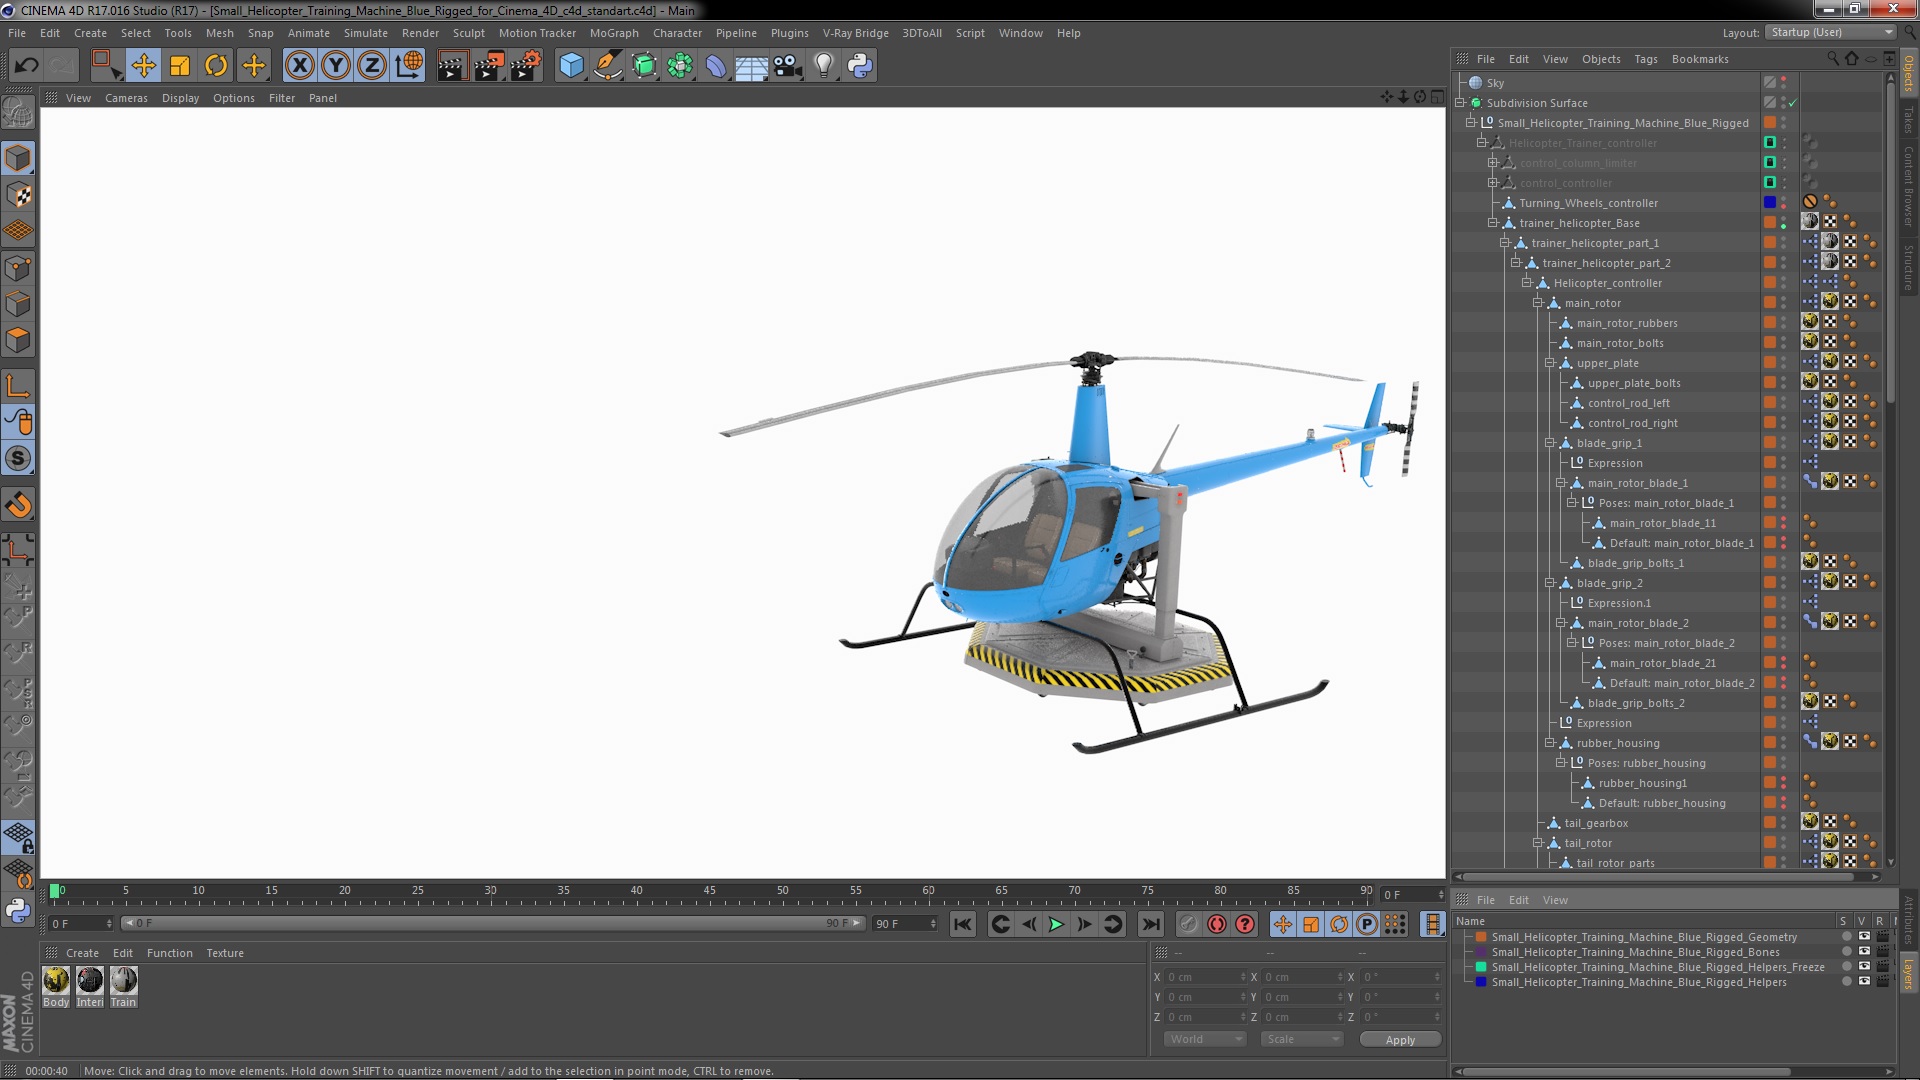This screenshot has height=1080, width=1920.
Task: Select the Move tool in top toolbar
Action: (x=143, y=66)
